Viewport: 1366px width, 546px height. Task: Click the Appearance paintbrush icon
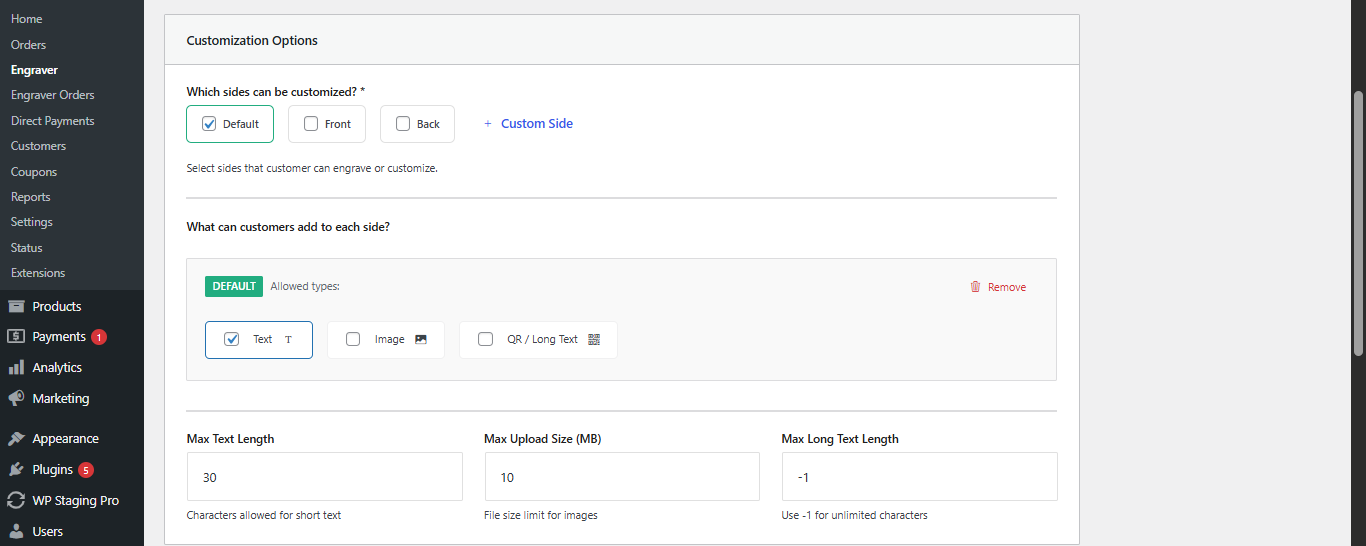click(16, 439)
